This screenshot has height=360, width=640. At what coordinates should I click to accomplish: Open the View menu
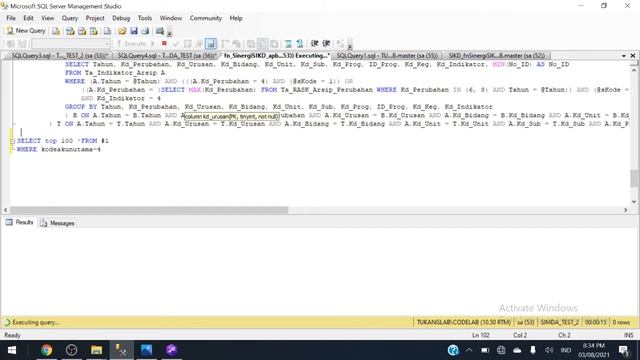[47, 18]
